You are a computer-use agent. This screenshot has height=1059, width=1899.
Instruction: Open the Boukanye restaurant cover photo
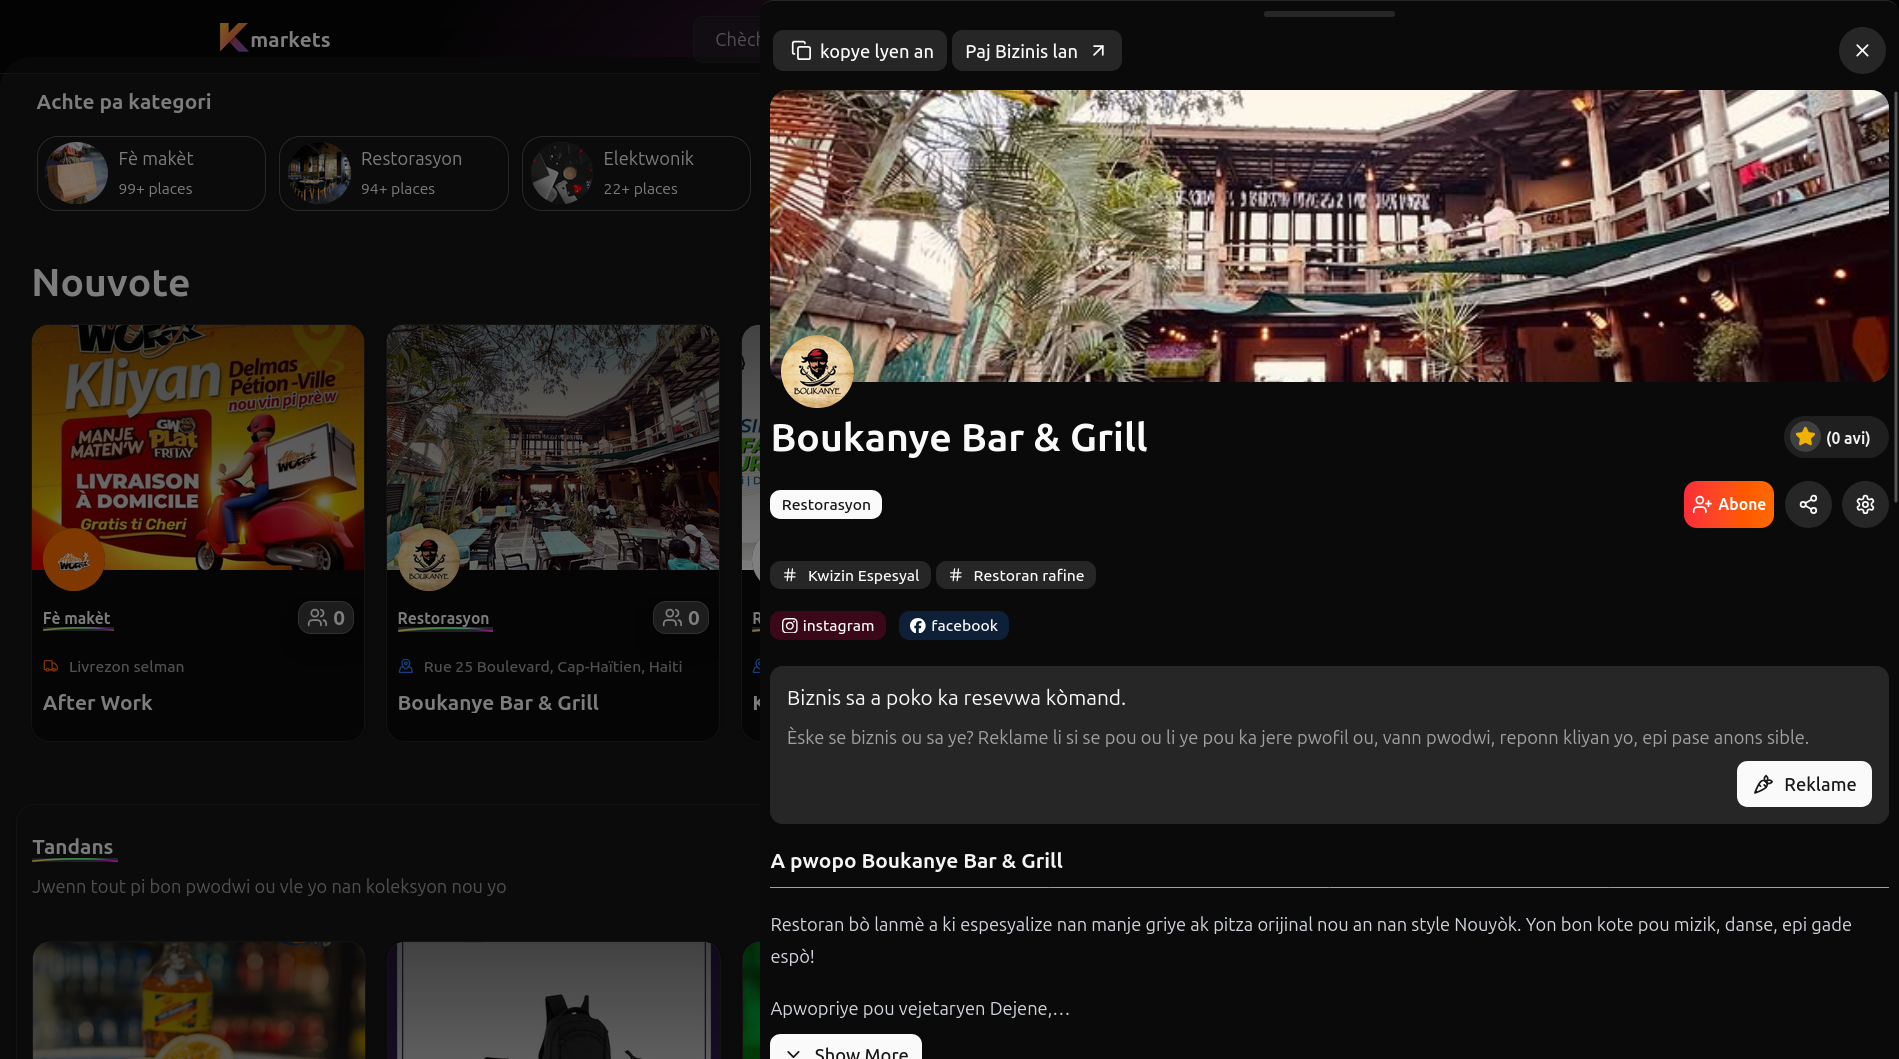click(x=1329, y=236)
